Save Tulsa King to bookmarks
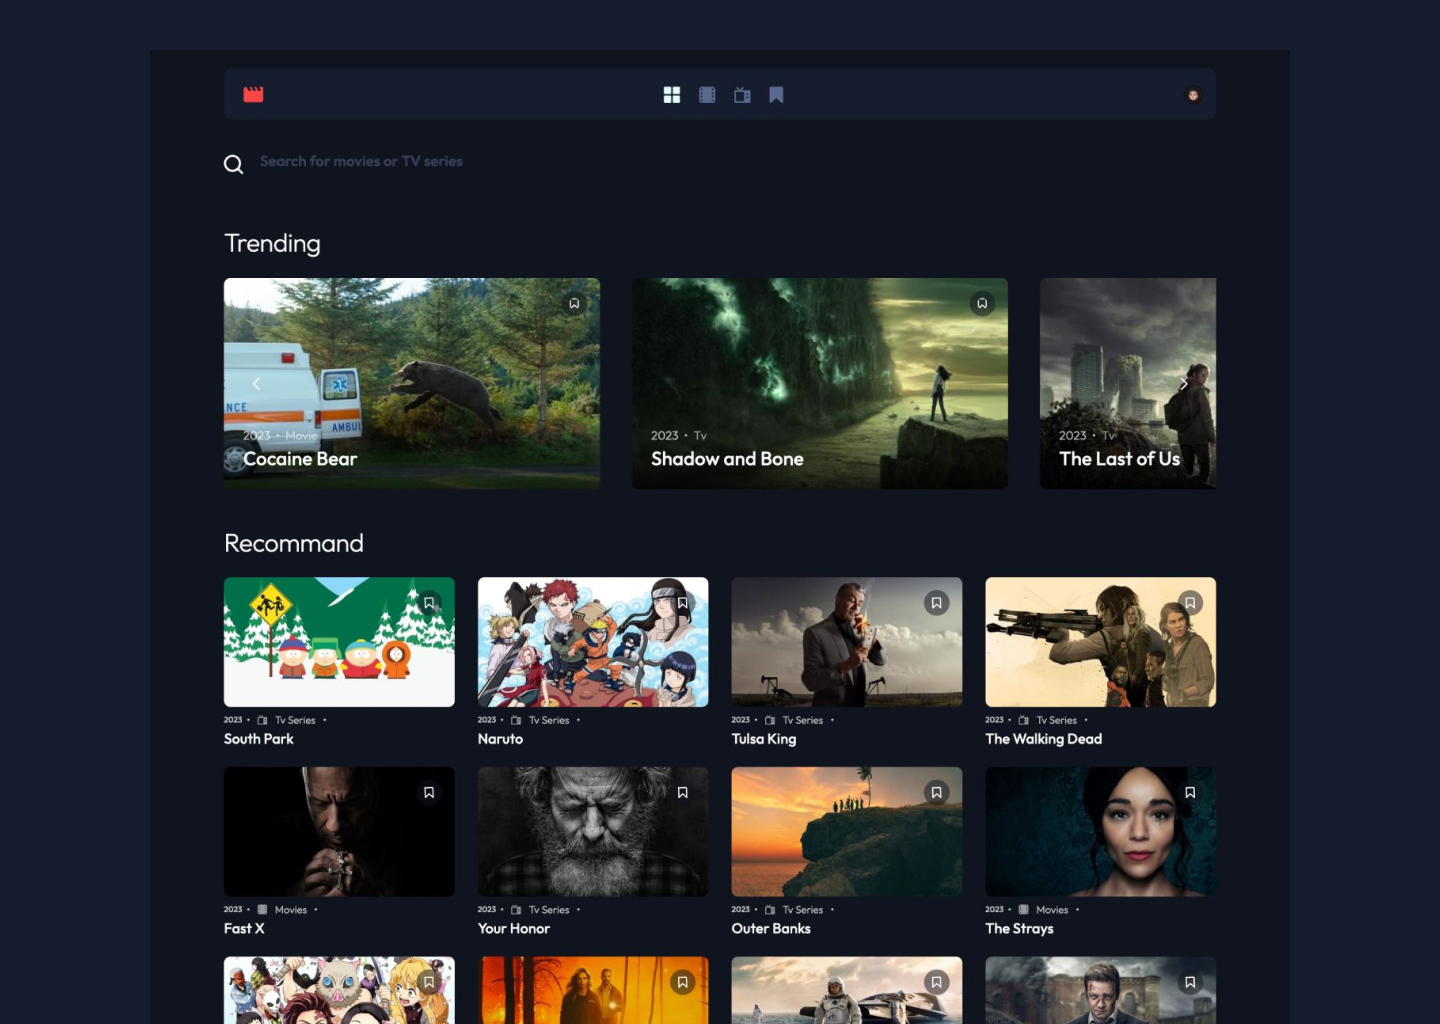The width and height of the screenshot is (1440, 1024). pos(936,603)
